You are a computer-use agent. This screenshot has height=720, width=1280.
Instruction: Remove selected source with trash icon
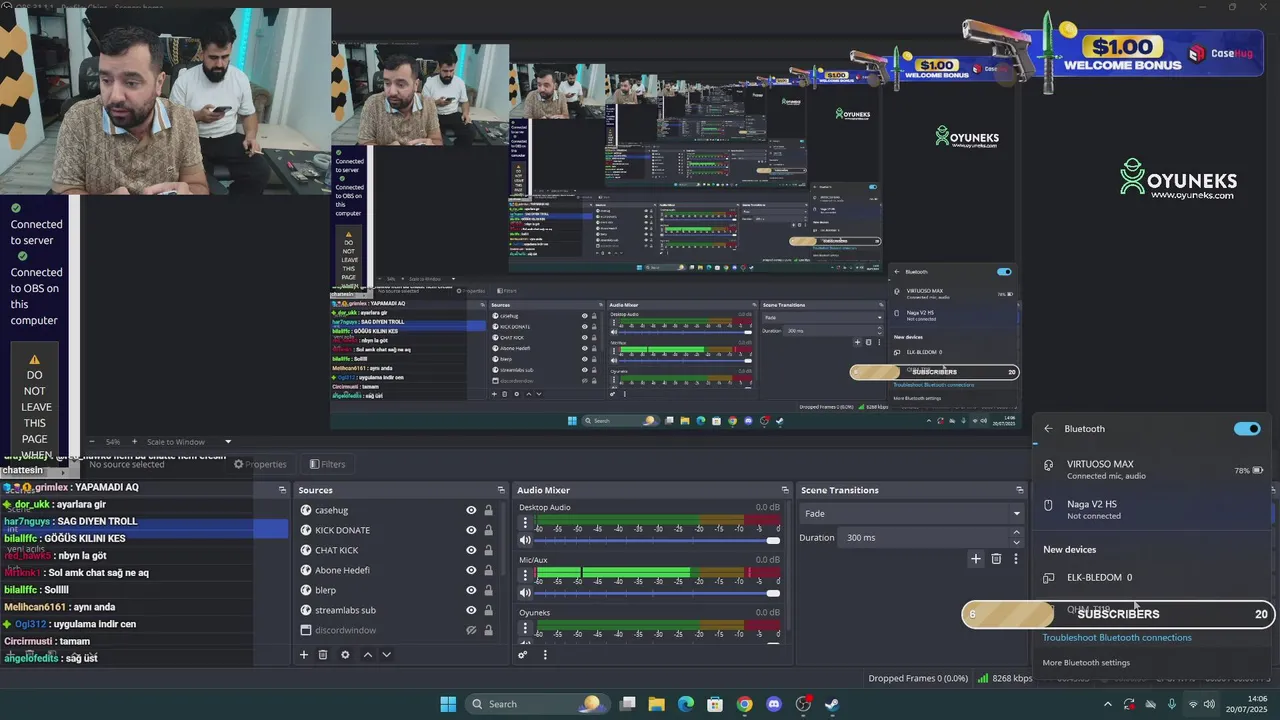[323, 655]
